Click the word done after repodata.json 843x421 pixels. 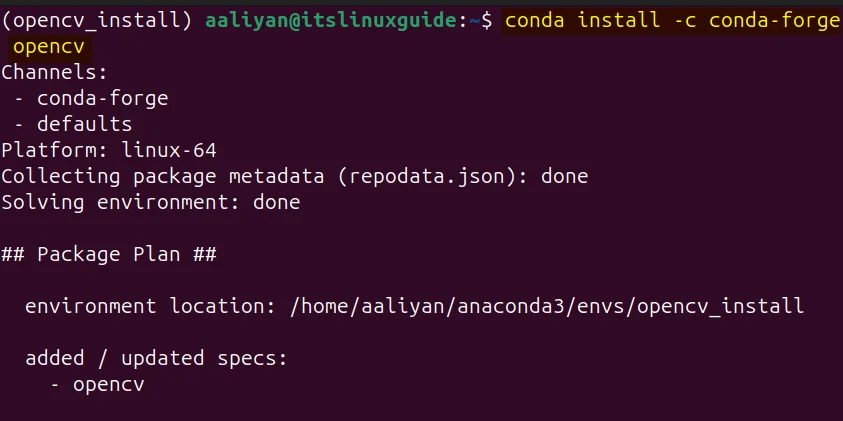[565, 176]
